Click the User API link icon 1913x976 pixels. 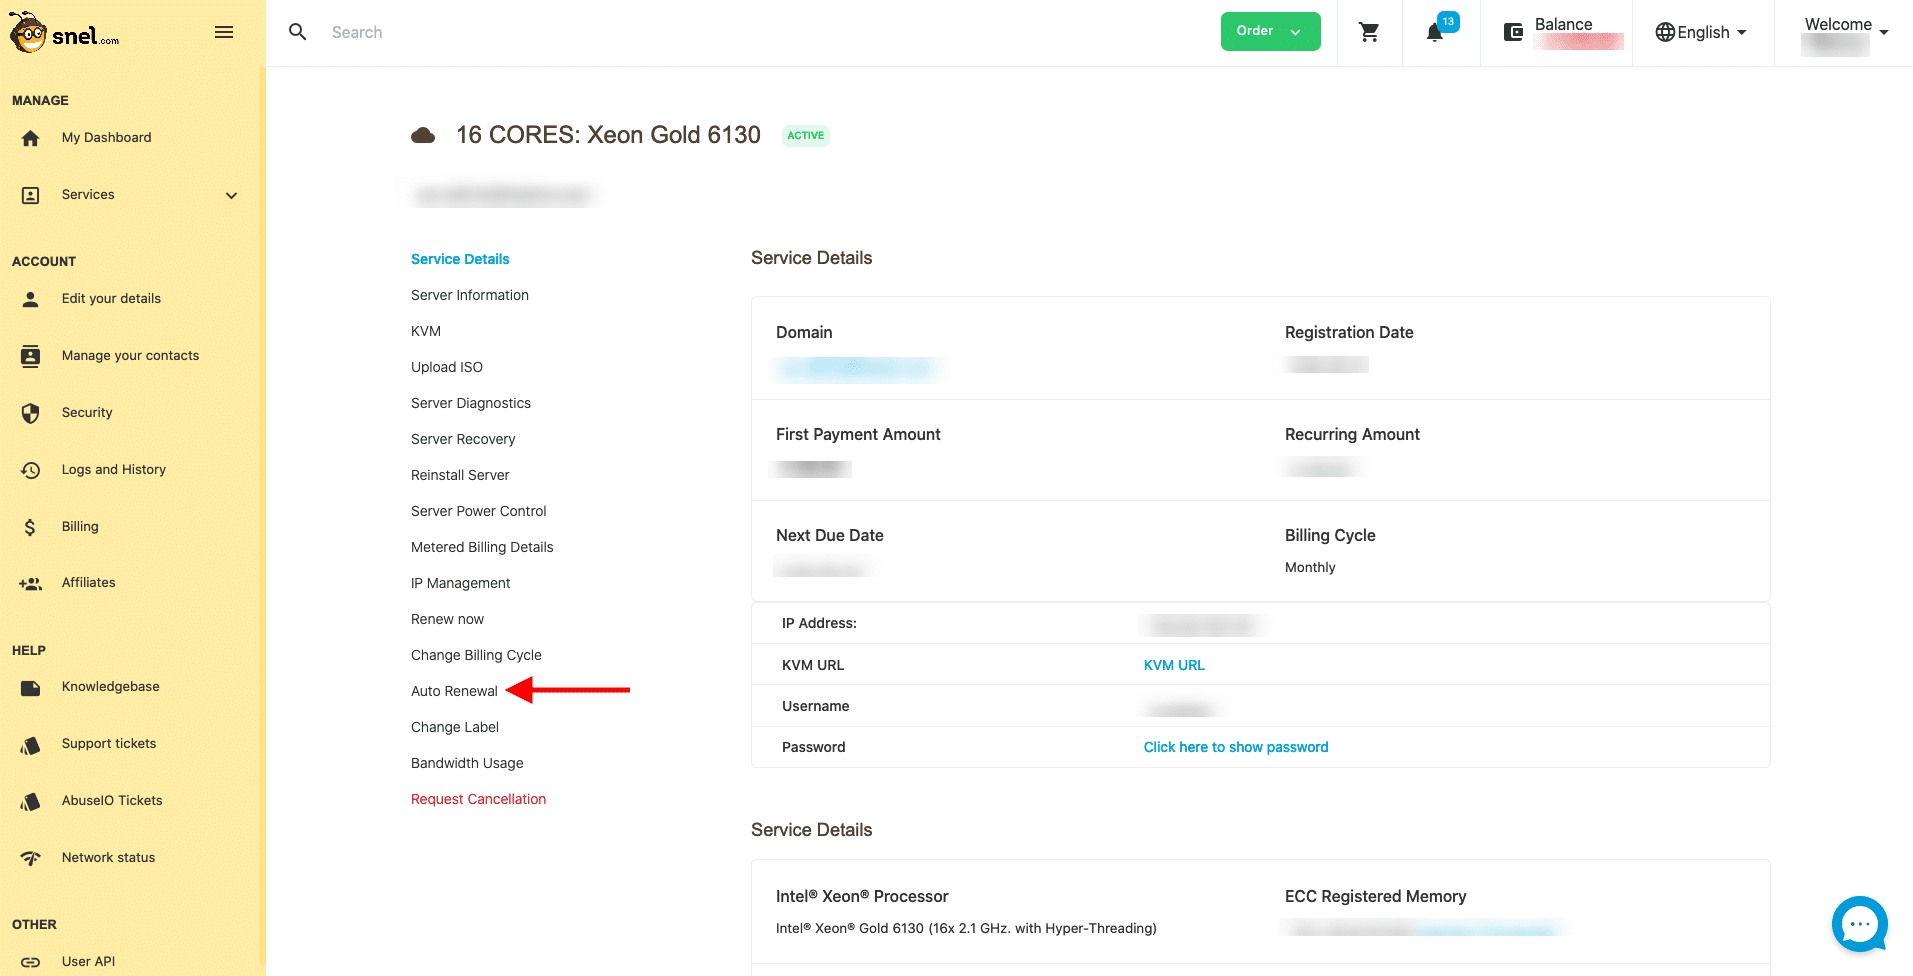(31, 962)
